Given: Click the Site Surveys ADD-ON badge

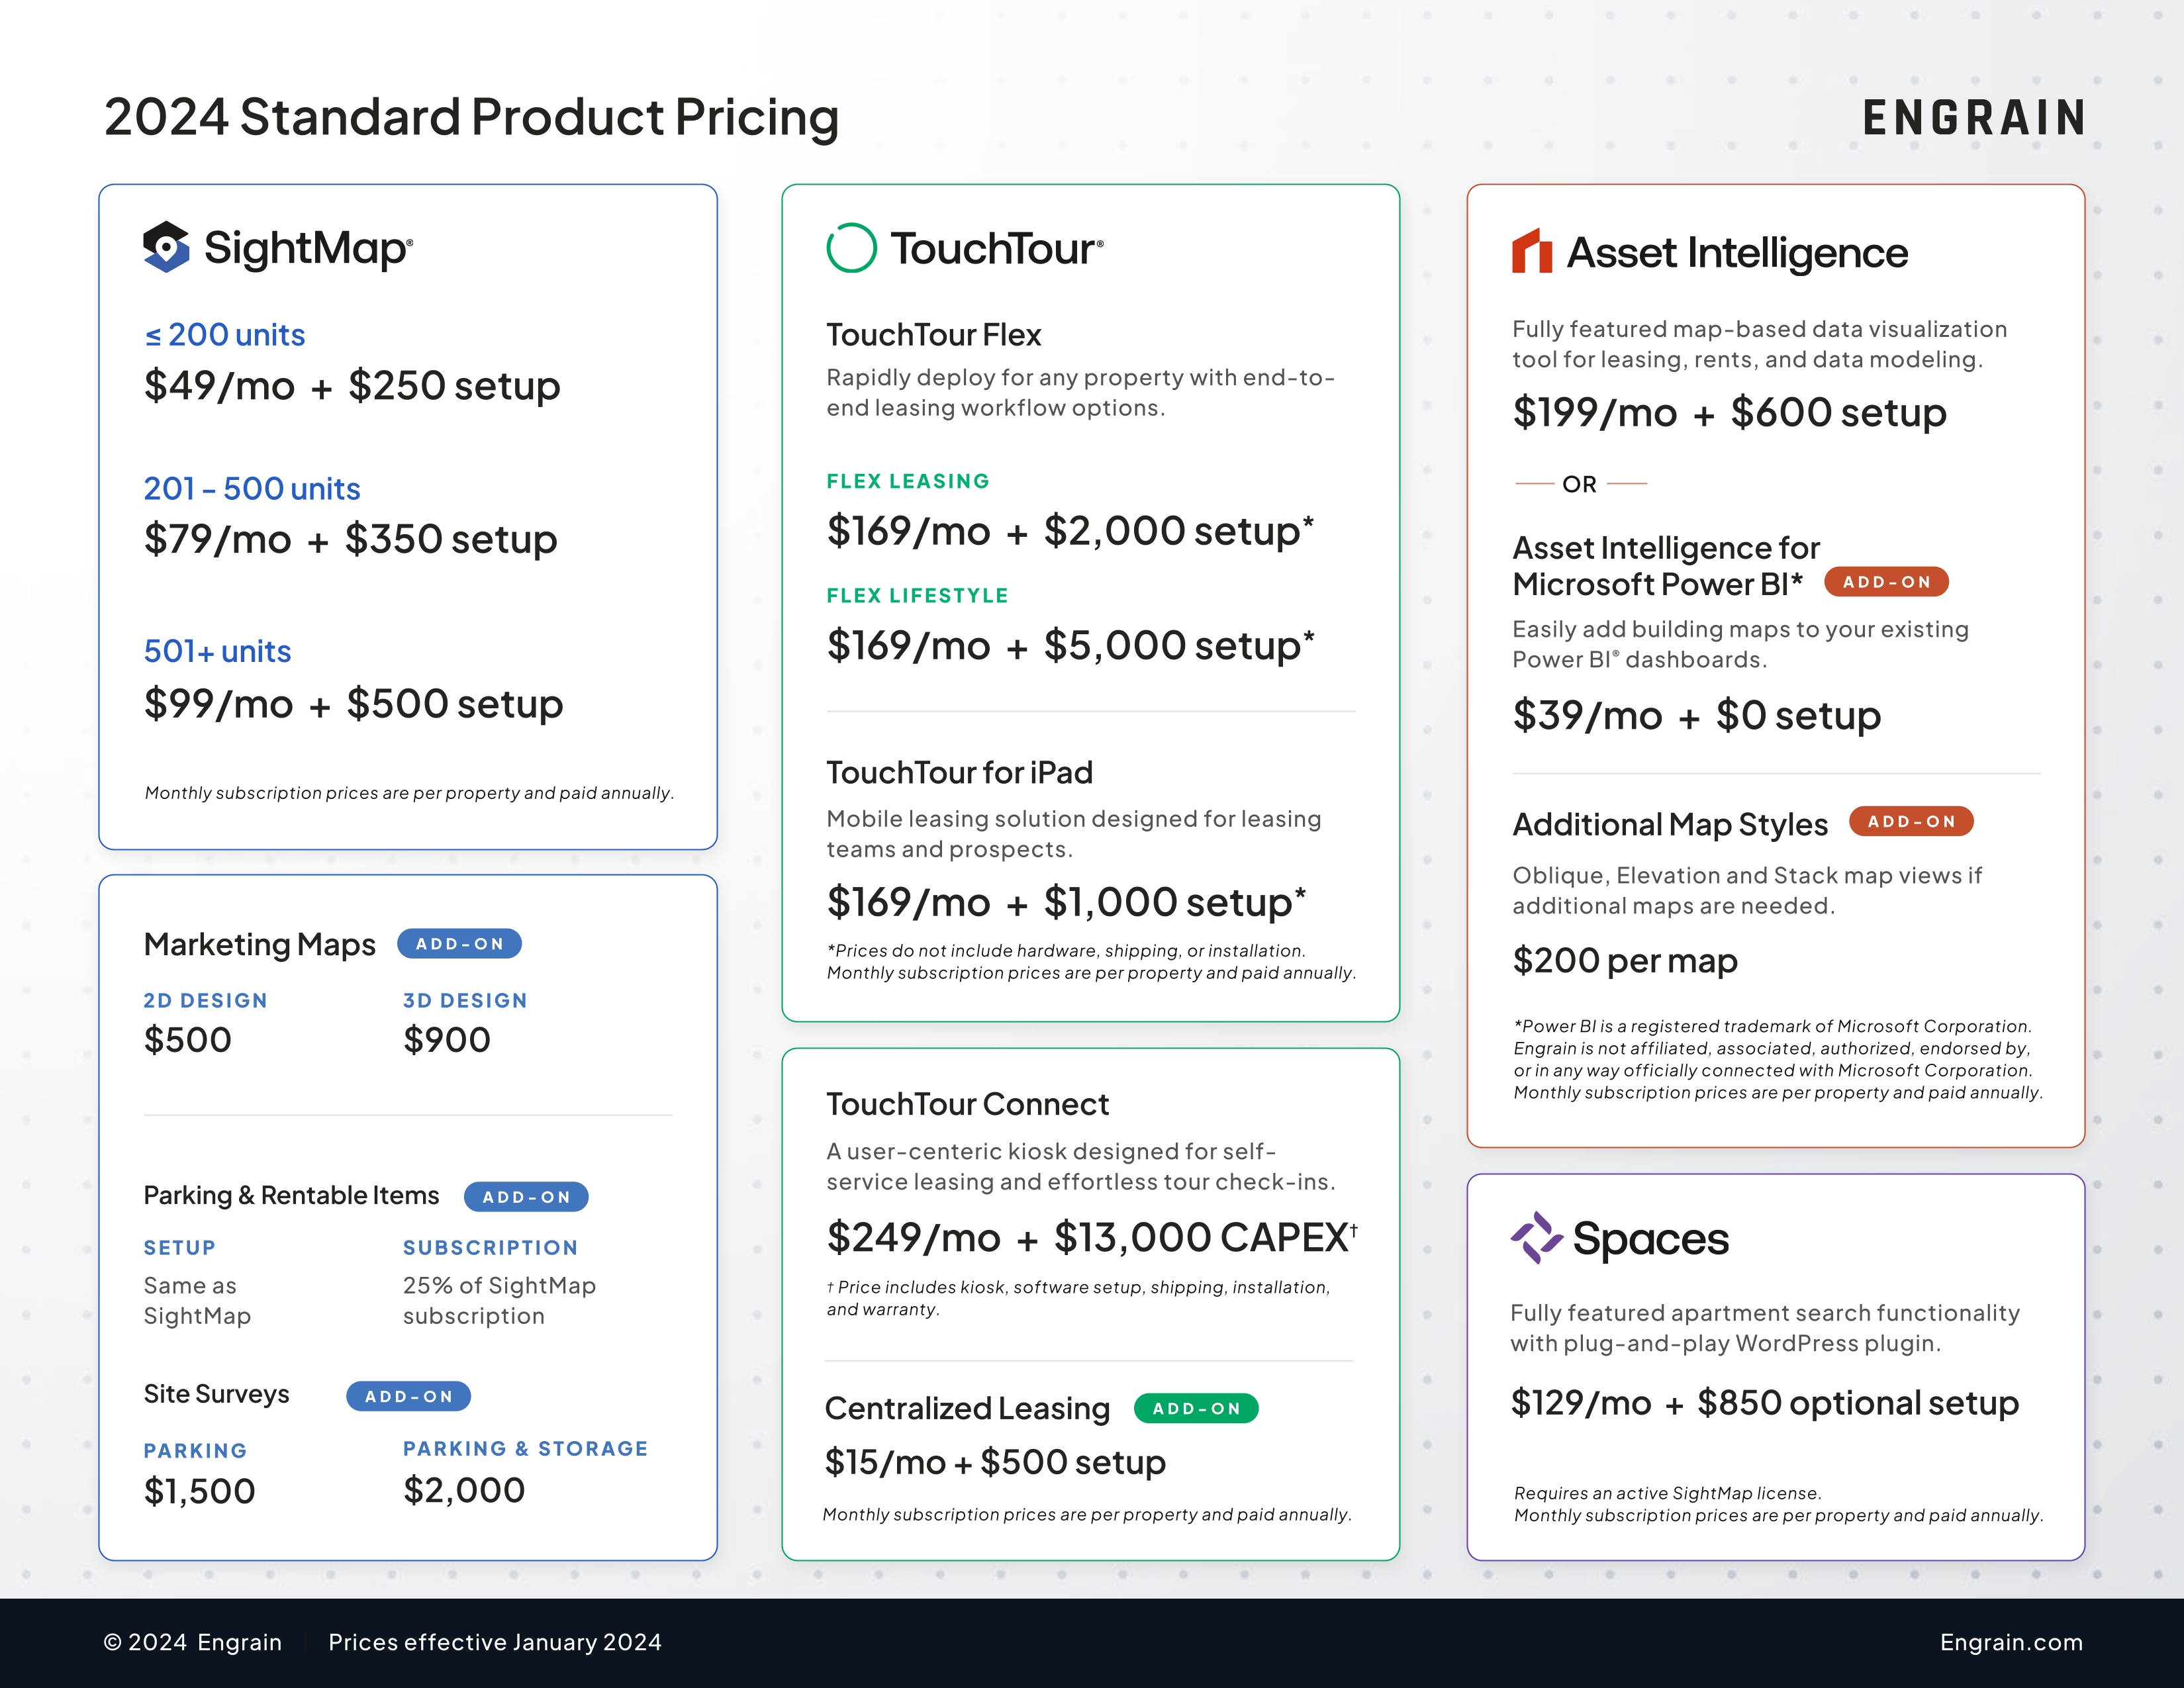Looking at the screenshot, I should [x=408, y=1396].
